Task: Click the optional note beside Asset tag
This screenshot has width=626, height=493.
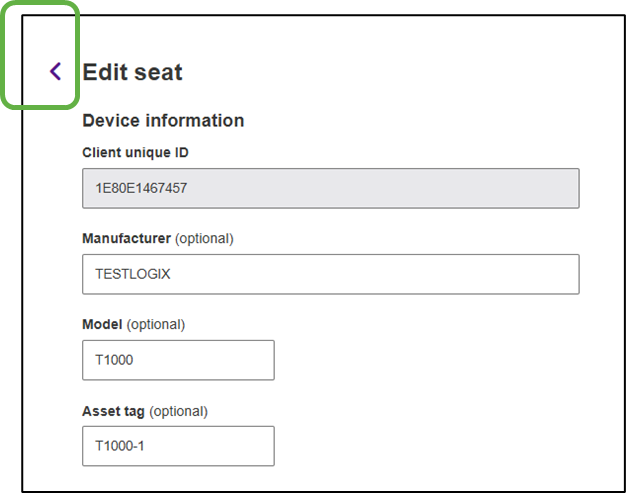Action: click(178, 411)
